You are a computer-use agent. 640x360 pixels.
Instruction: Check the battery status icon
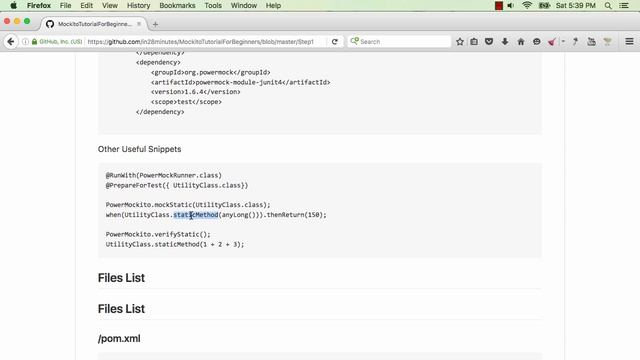(544, 5)
